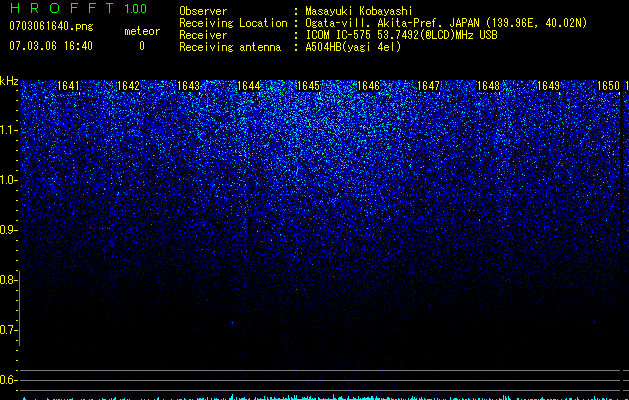
Task: Click the 0.8 frequency axis label
Action: coord(9,280)
